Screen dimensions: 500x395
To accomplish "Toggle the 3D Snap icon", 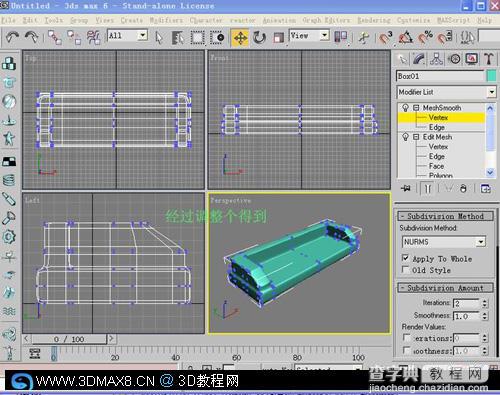I will [x=386, y=37].
